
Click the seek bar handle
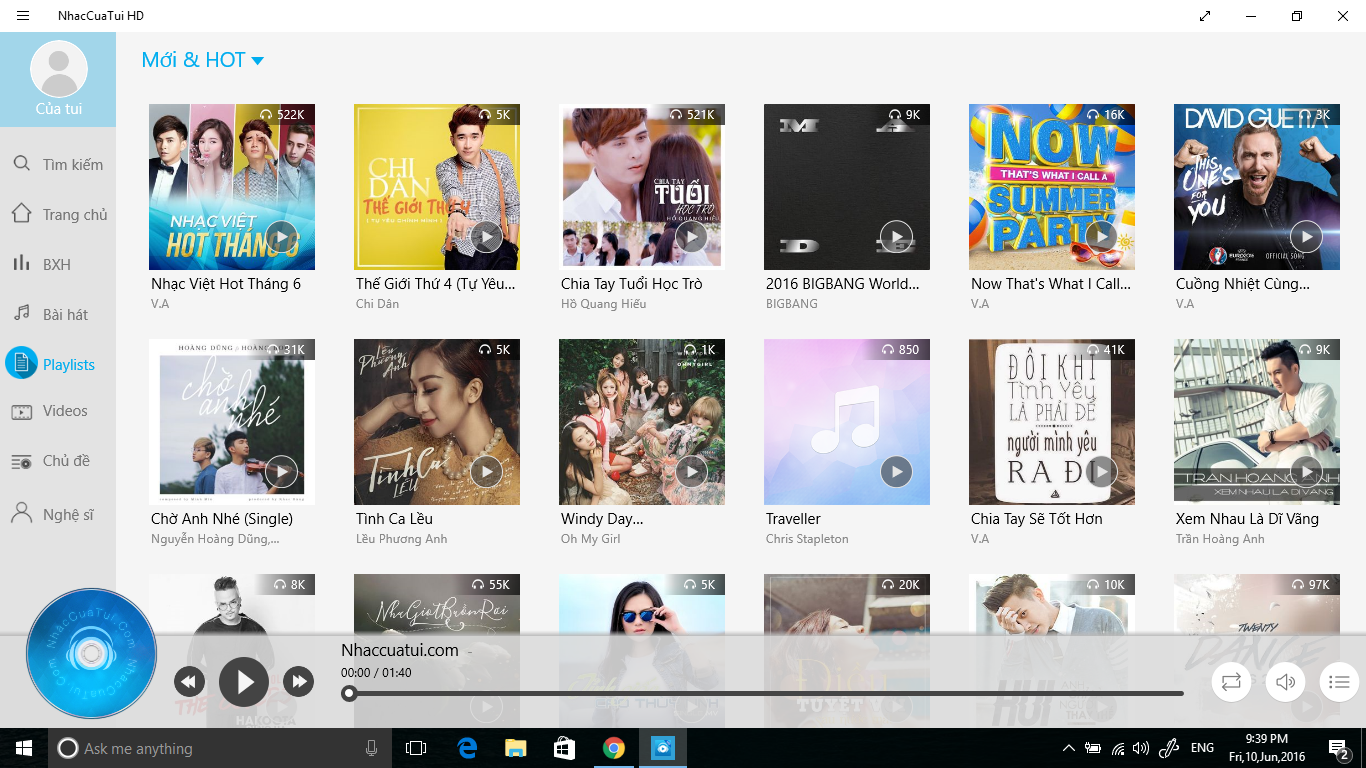(349, 693)
